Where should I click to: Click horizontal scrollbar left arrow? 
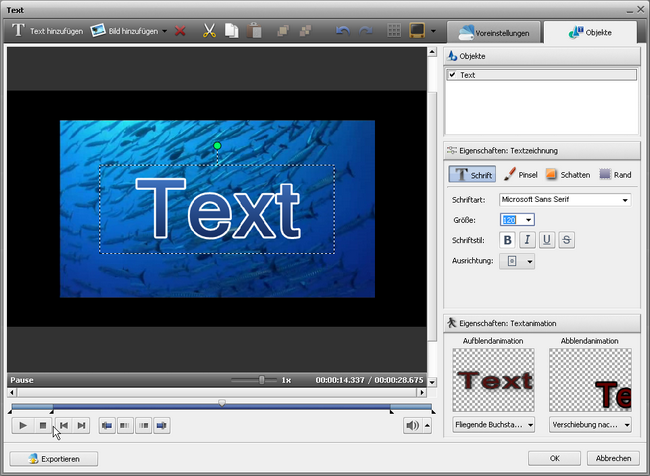click(12, 392)
